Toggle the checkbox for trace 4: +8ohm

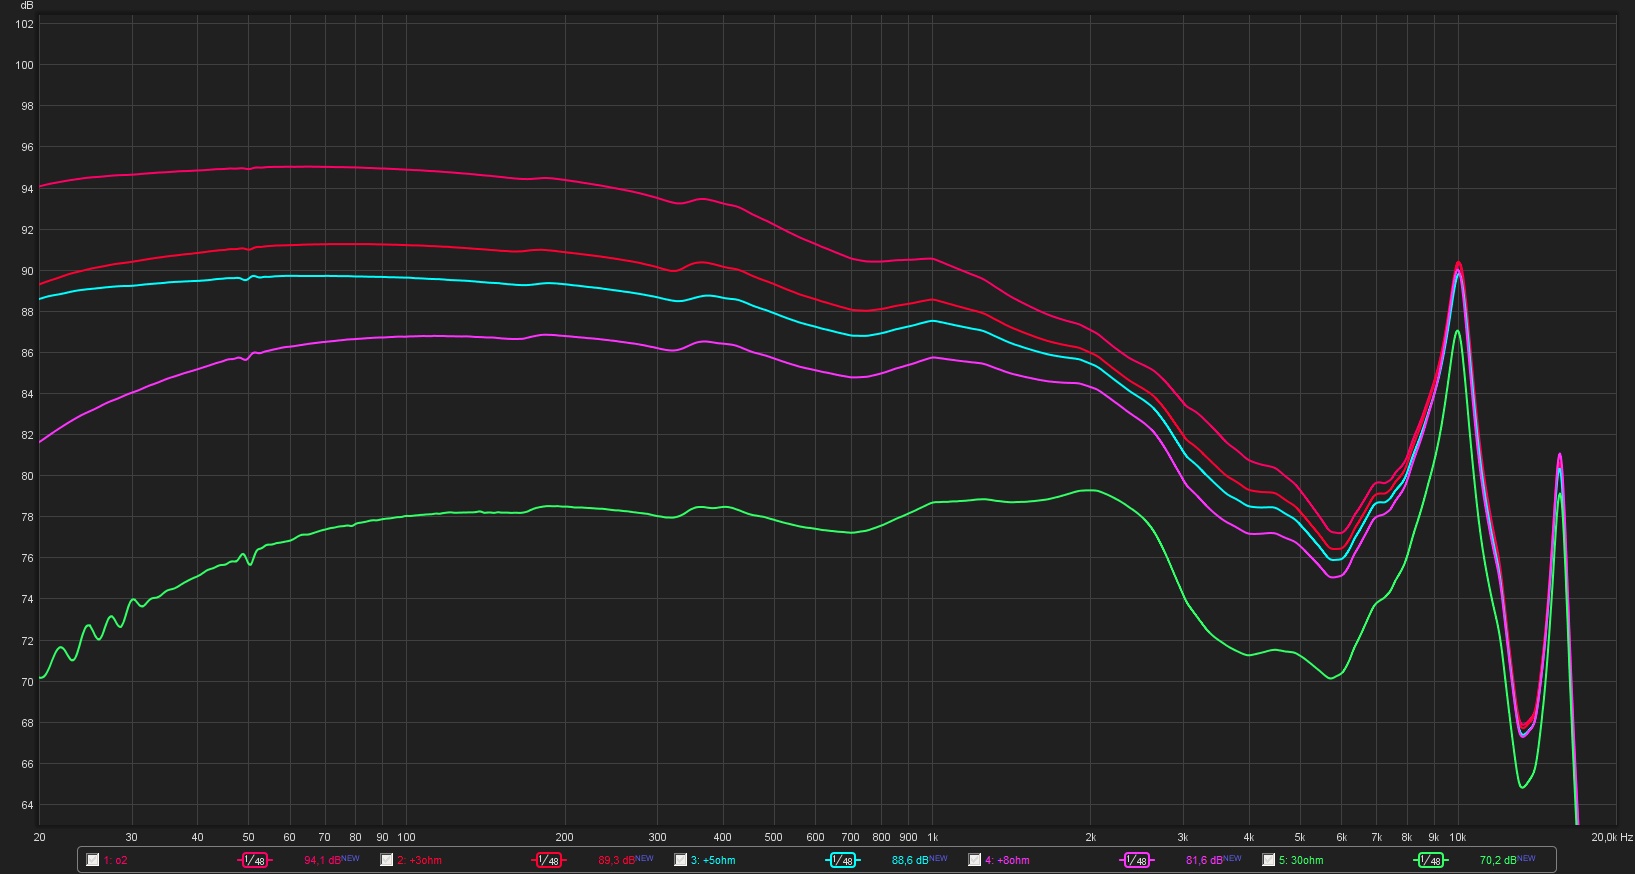click(x=975, y=860)
